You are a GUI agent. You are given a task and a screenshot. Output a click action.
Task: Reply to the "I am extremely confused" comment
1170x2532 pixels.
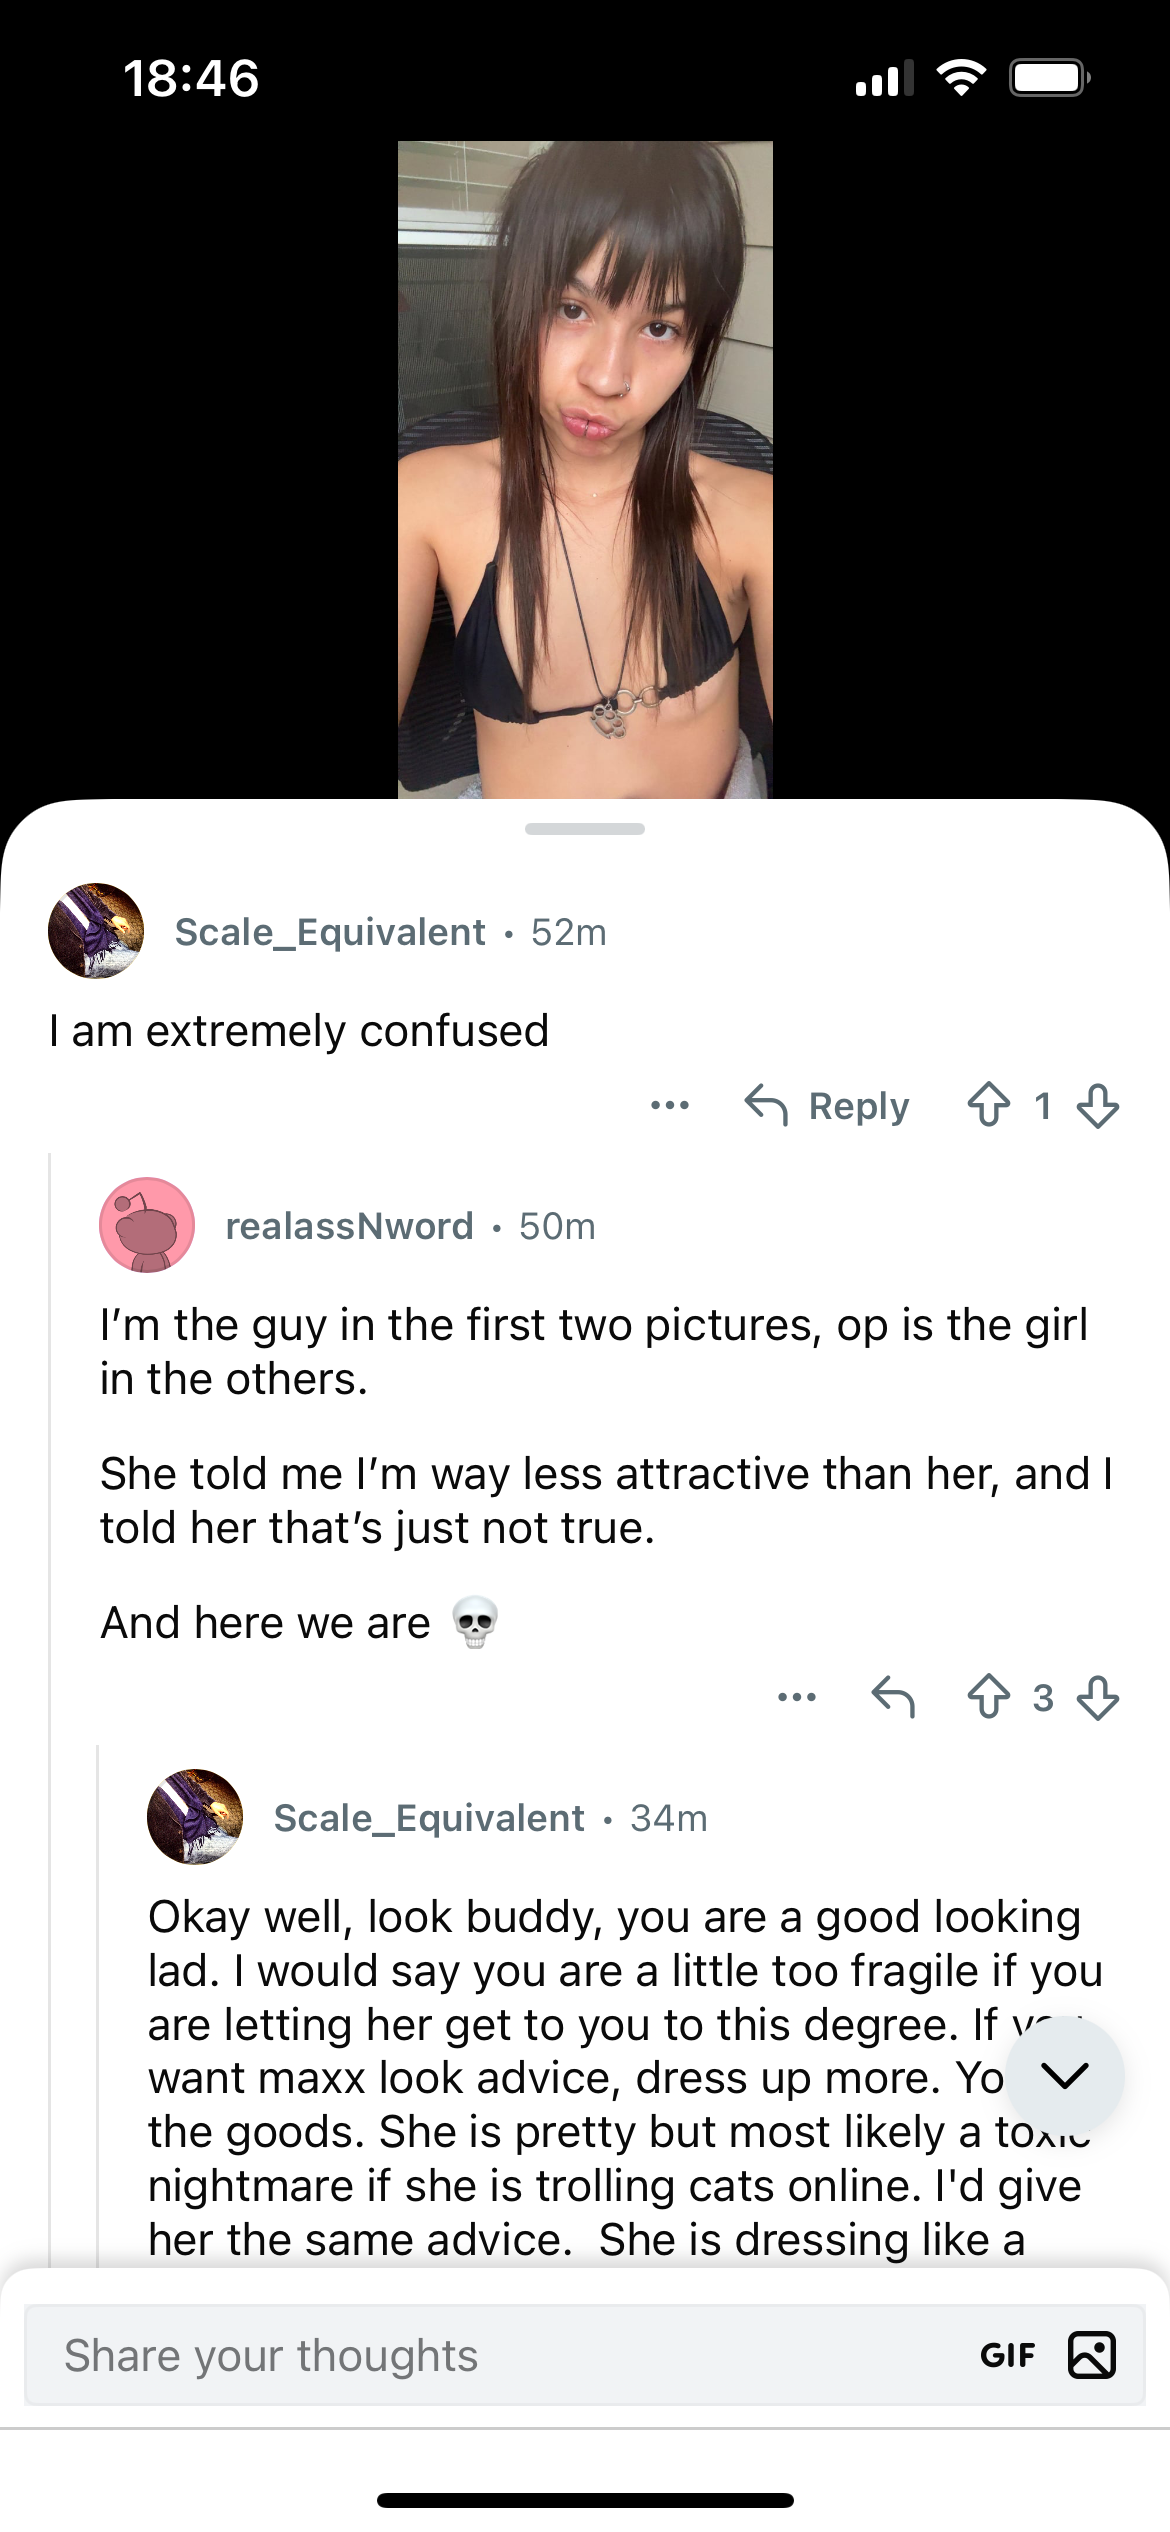coord(828,1106)
